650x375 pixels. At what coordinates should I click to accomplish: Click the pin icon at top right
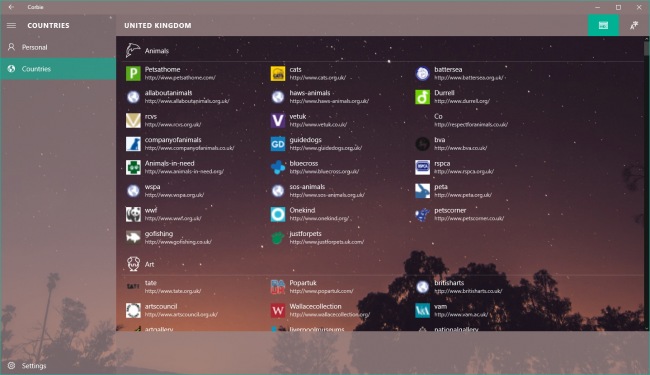(634, 25)
